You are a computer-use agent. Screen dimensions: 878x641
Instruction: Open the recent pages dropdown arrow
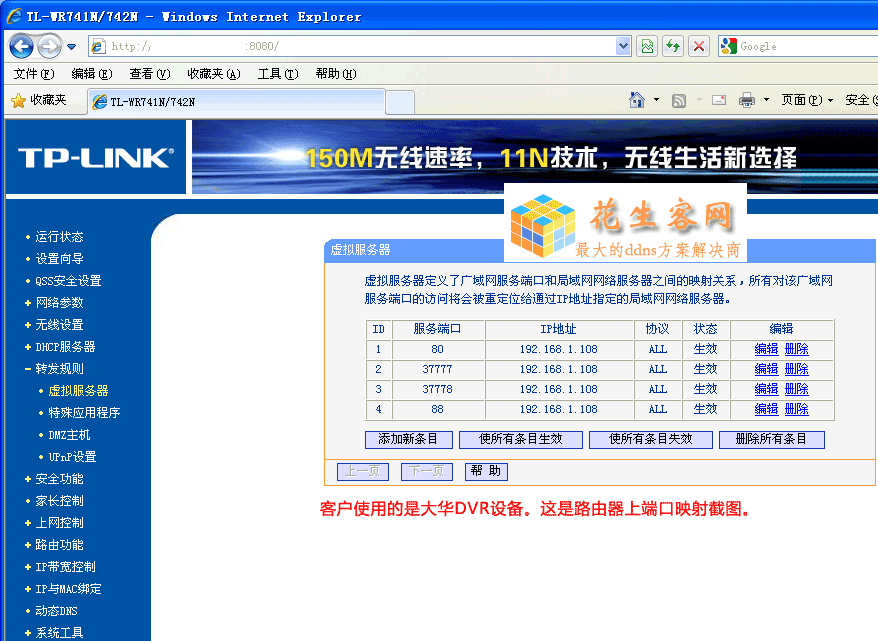[72, 46]
